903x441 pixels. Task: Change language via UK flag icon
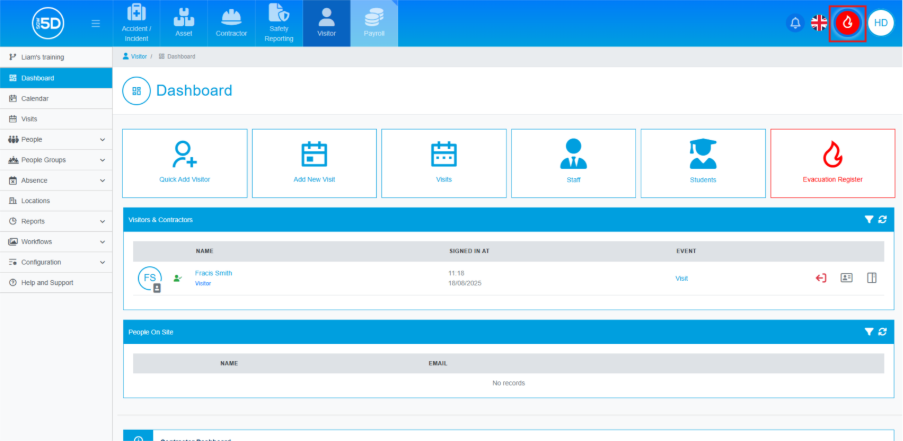pyautogui.click(x=819, y=23)
